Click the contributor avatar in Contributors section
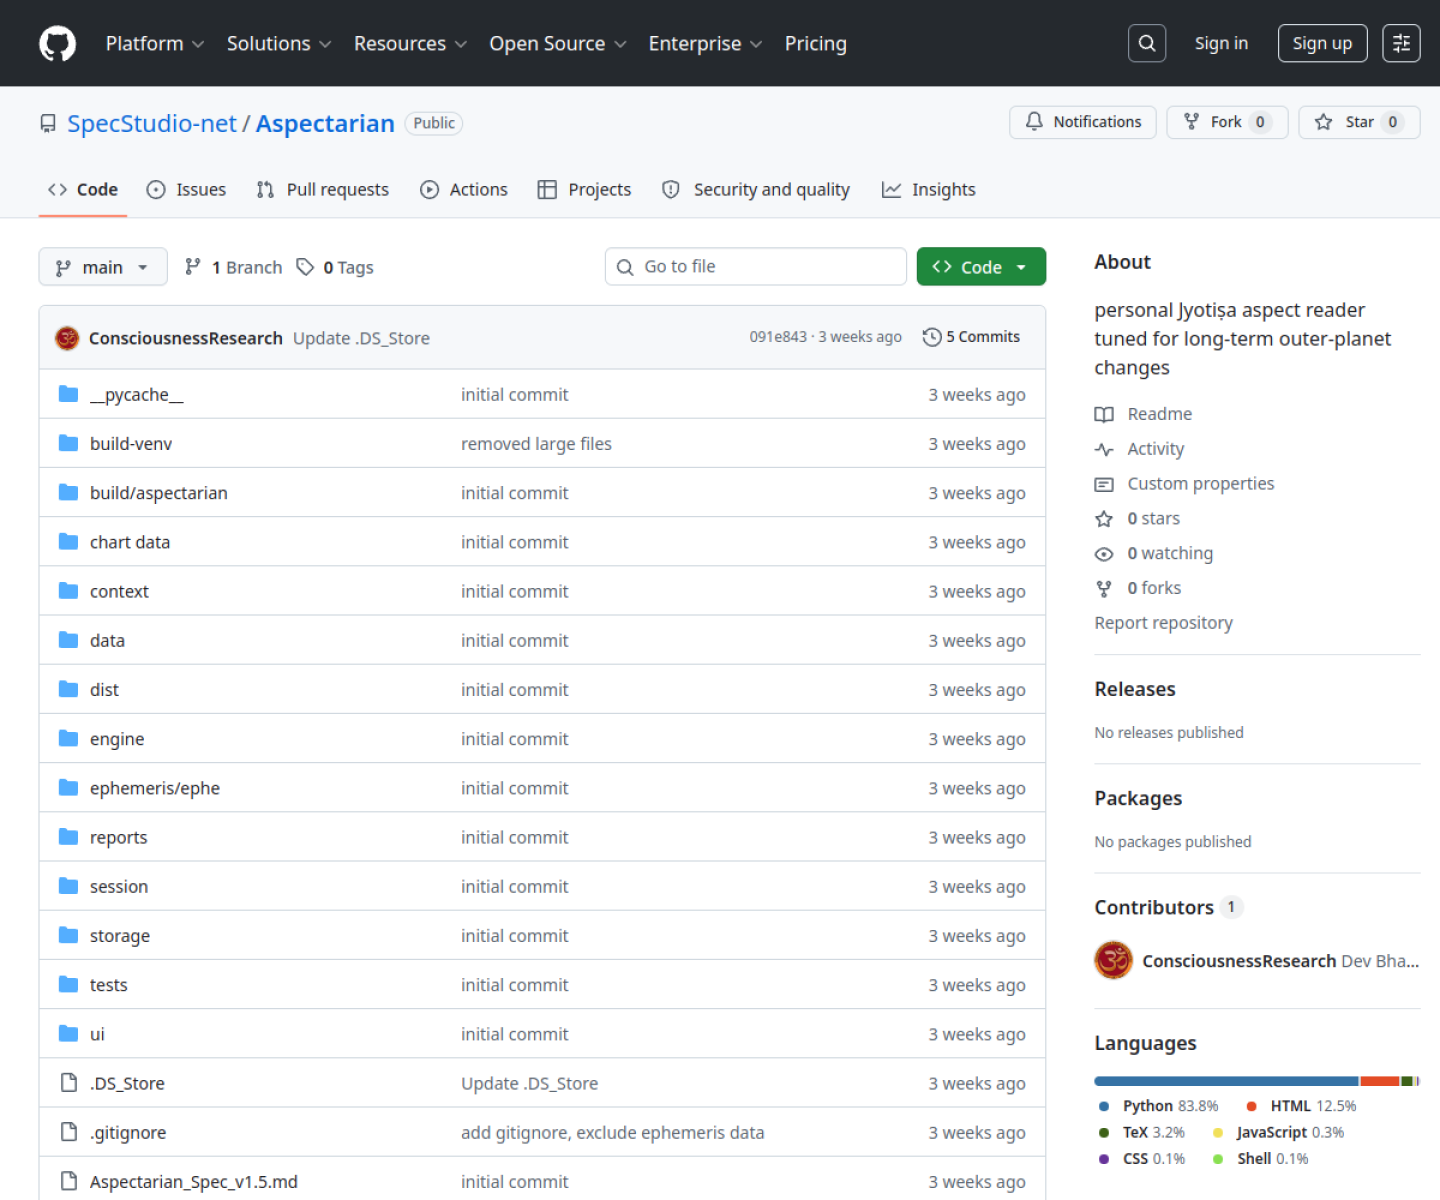This screenshot has height=1200, width=1440. coord(1113,960)
